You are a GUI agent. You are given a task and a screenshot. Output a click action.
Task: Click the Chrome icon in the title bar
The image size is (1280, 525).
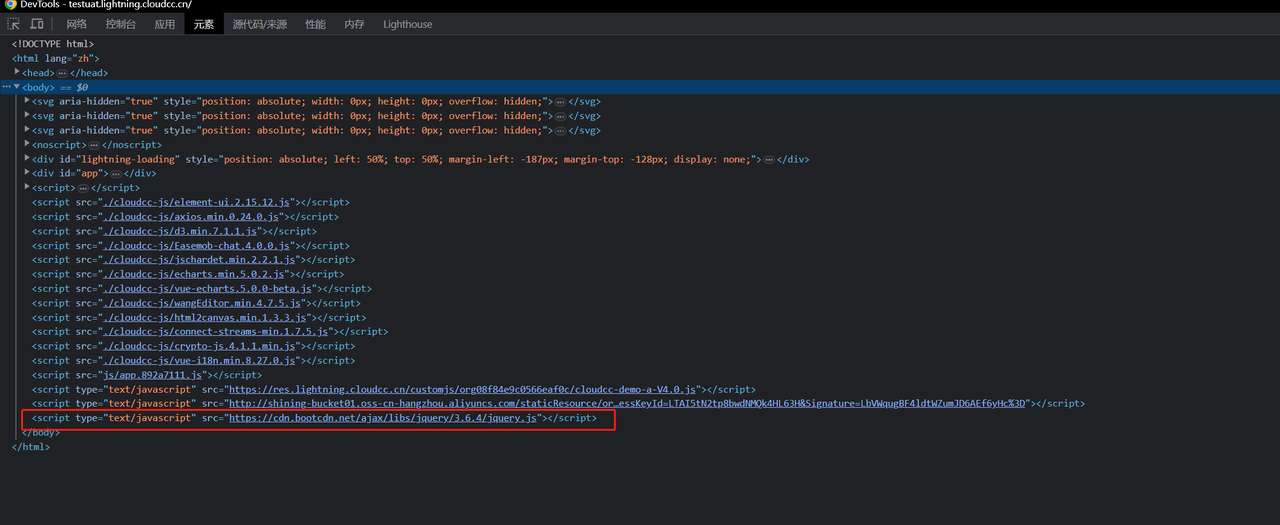point(9,5)
